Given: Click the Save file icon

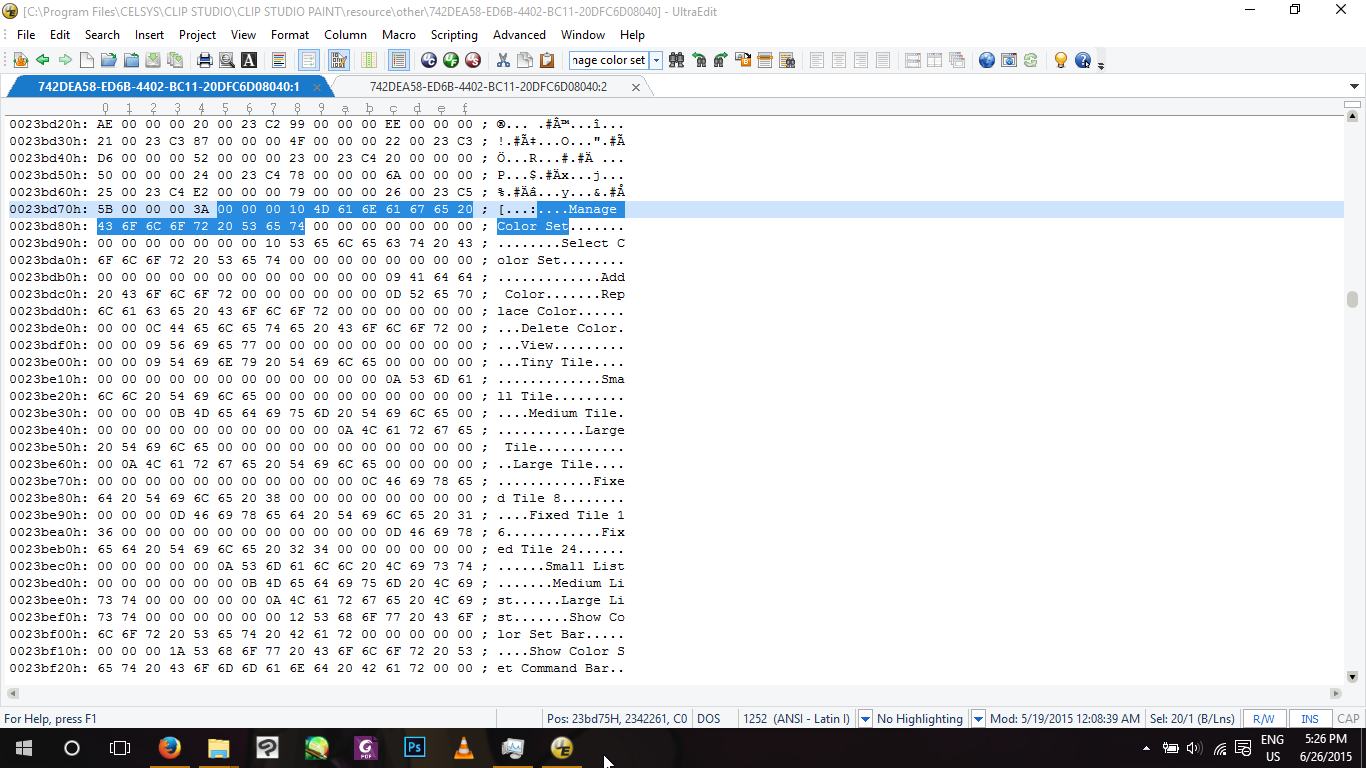Looking at the screenshot, I should pyautogui.click(x=153, y=60).
